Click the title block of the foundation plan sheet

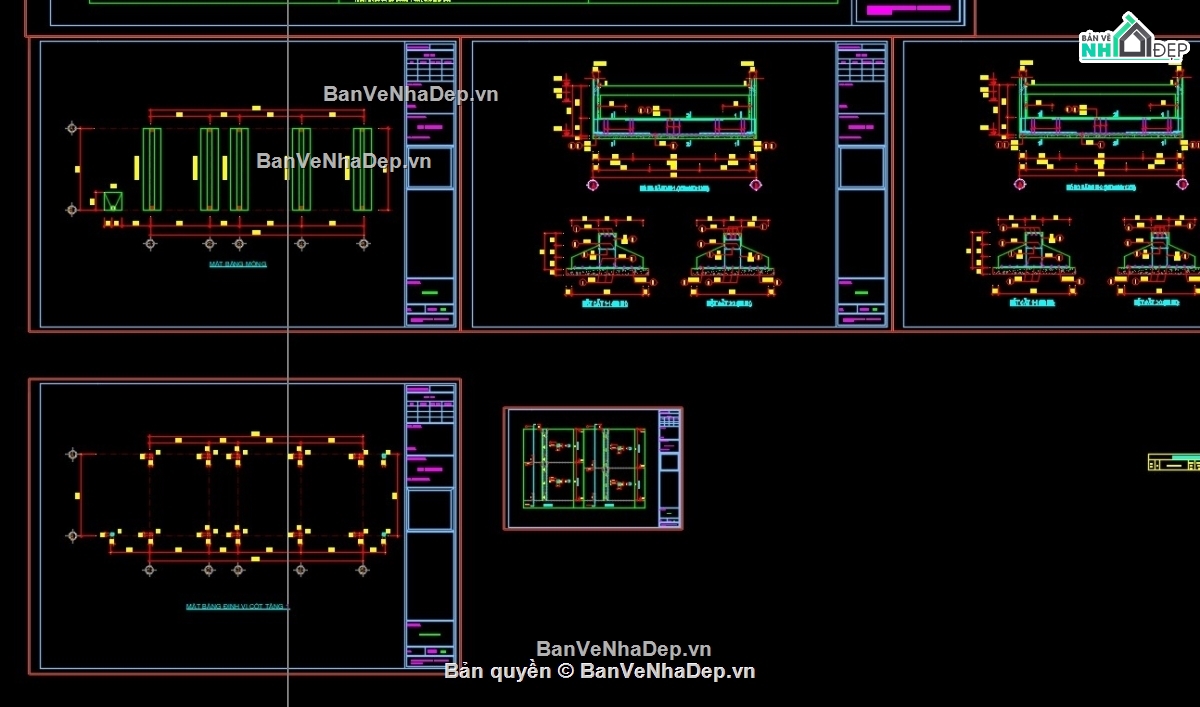[430, 184]
